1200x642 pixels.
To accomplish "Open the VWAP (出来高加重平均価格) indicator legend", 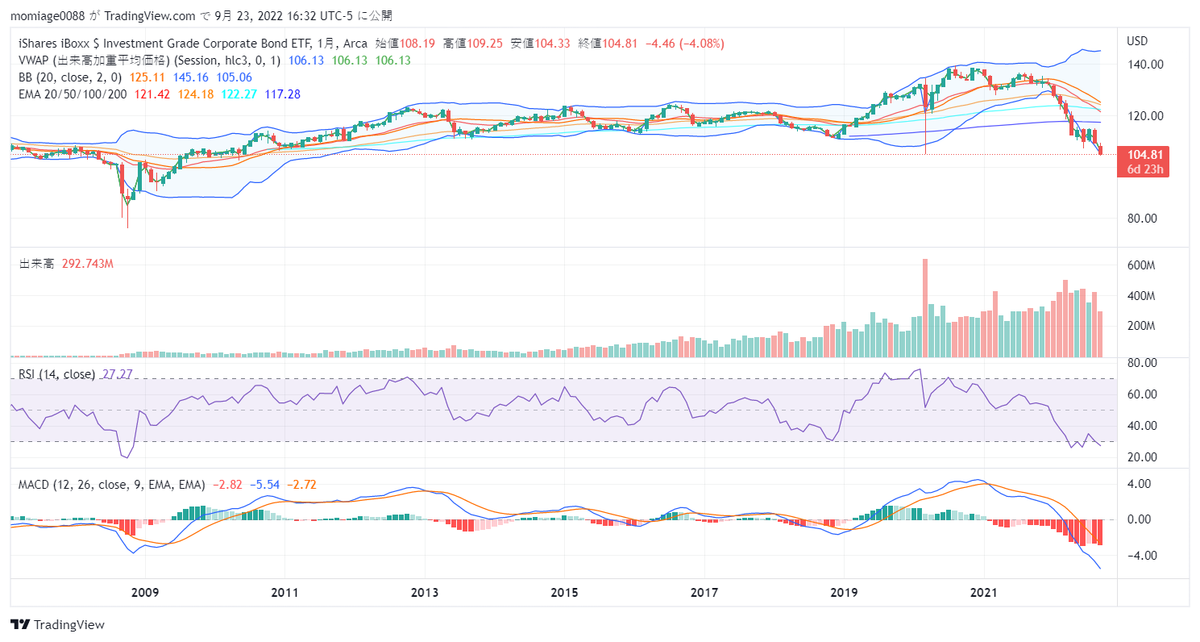I will (x=150, y=61).
